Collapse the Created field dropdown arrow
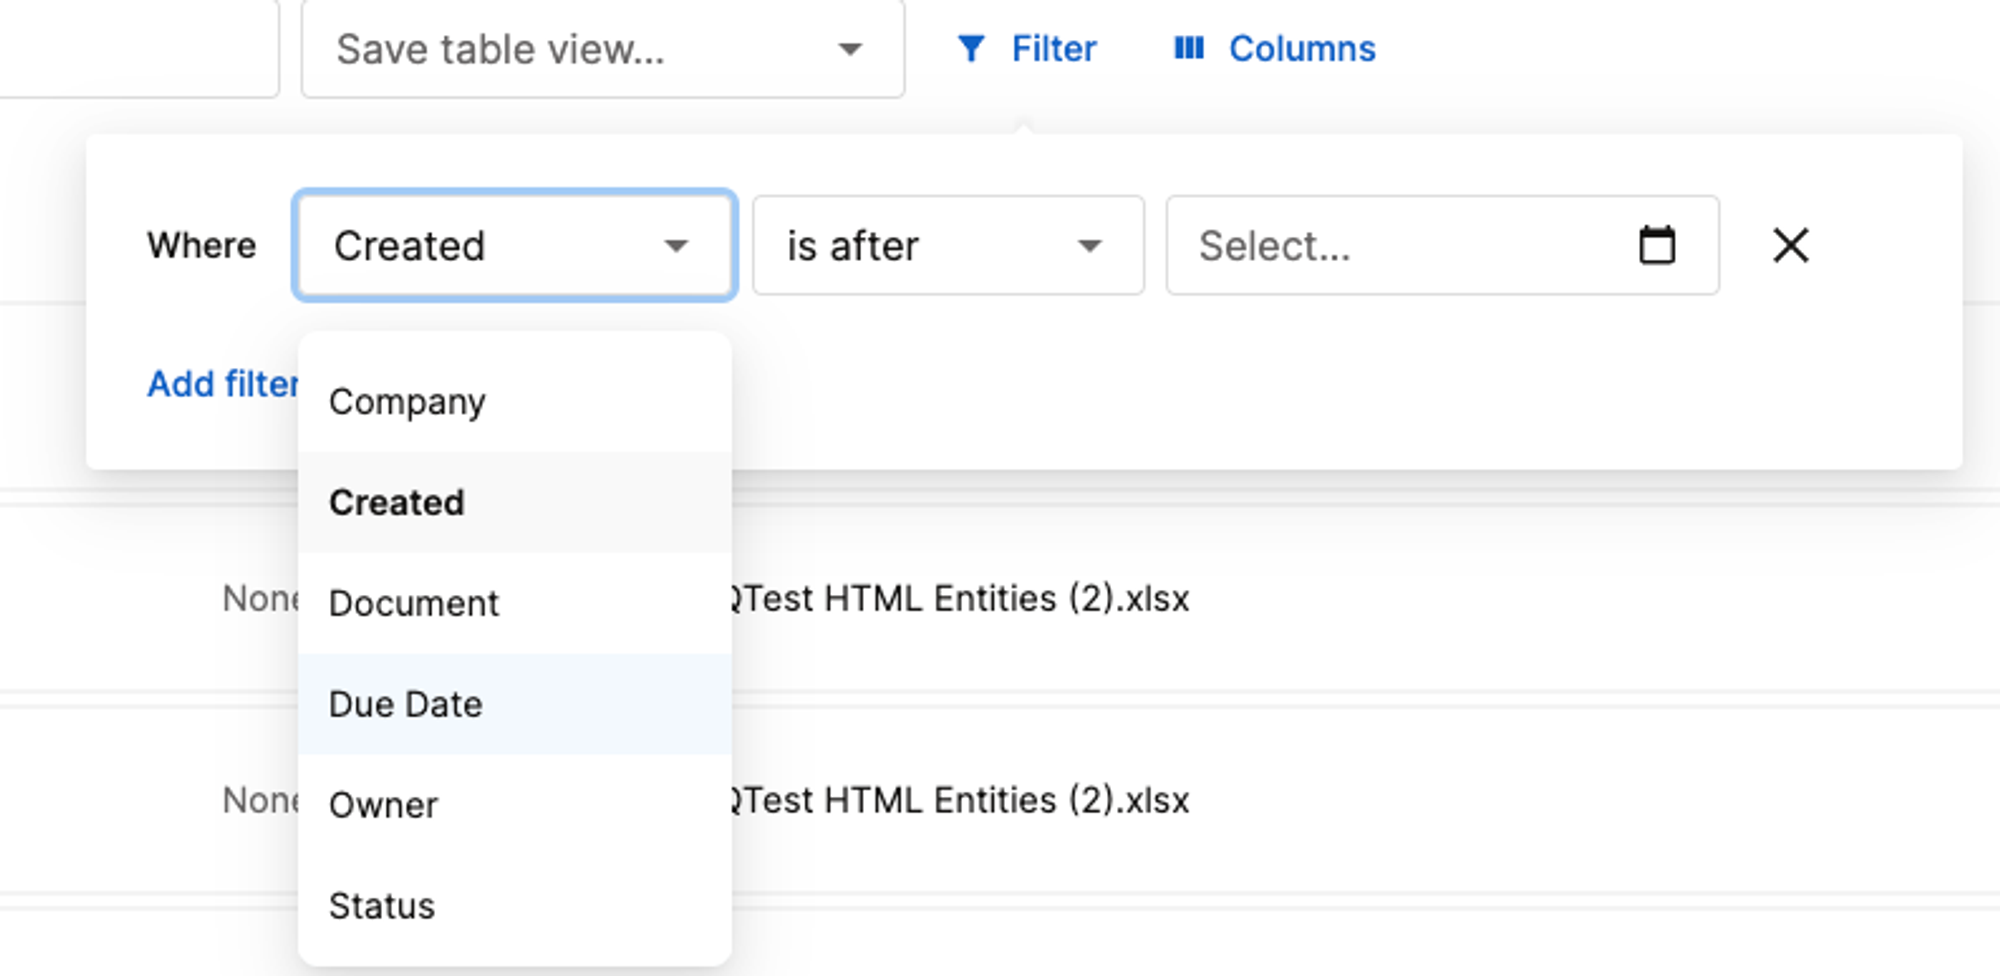 point(677,246)
